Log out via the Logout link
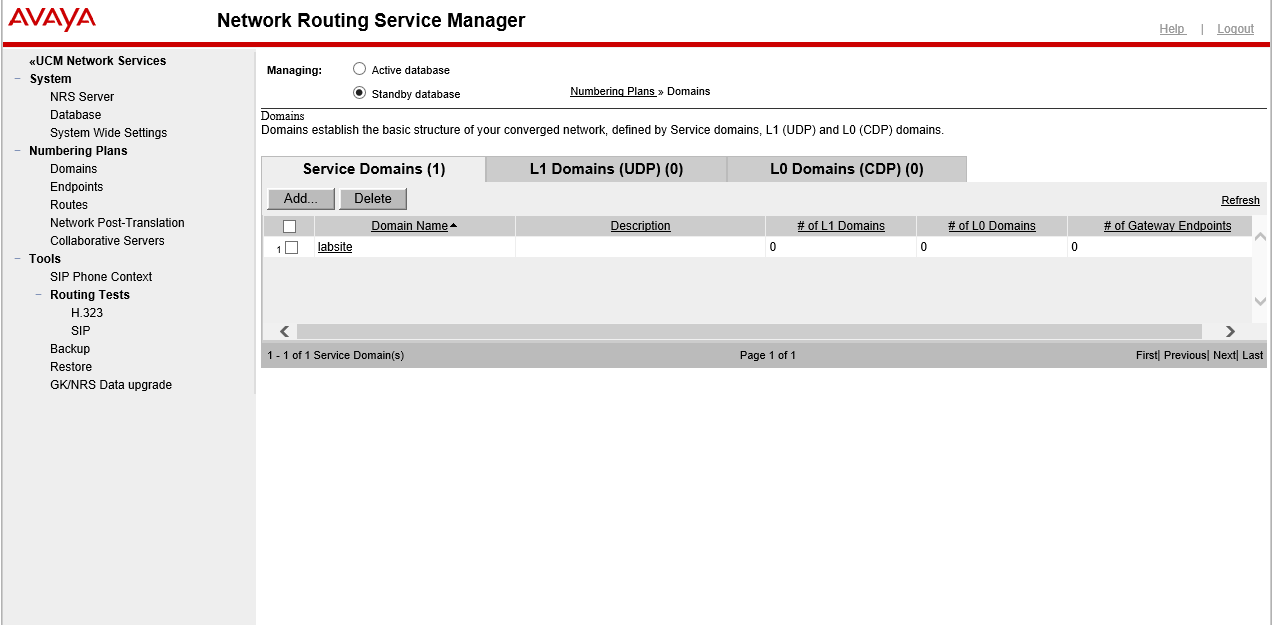 1235,29
